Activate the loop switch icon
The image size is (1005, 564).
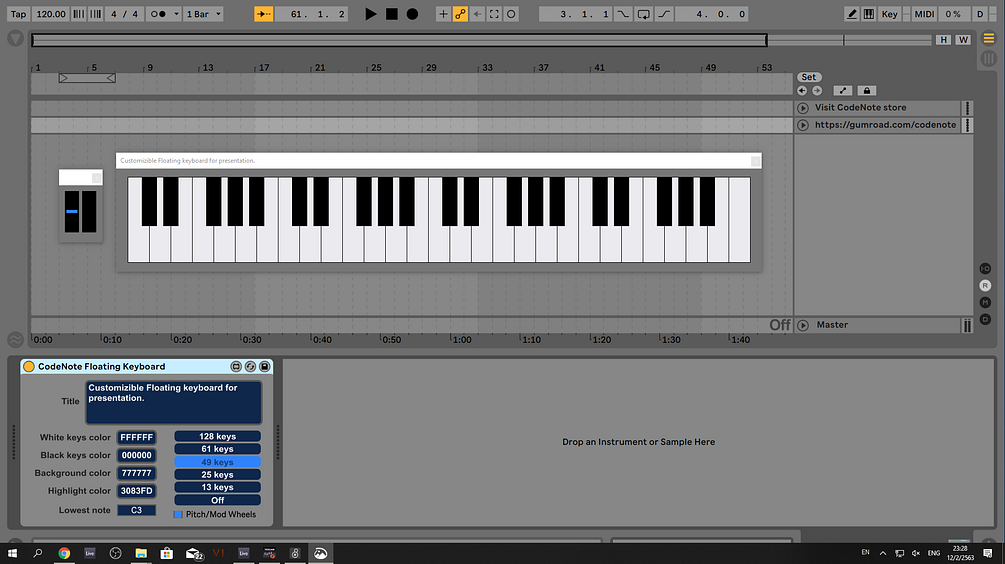[644, 13]
